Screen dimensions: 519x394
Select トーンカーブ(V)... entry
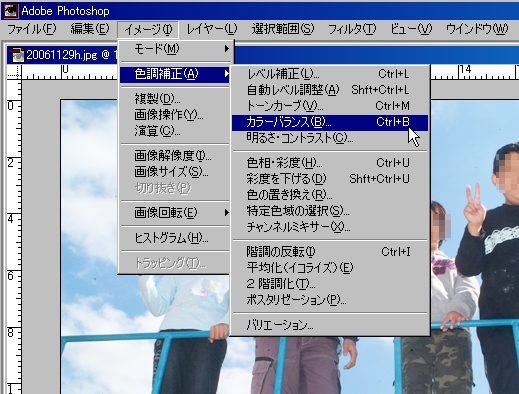[329, 106]
